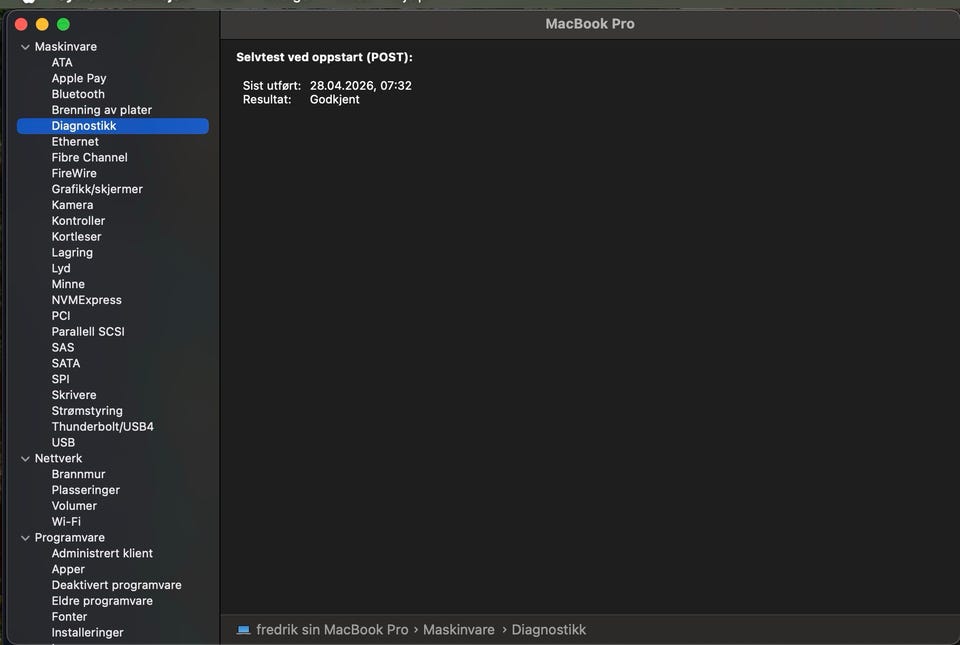Select Fibre Channel in sidebar
Image resolution: width=960 pixels, height=645 pixels.
click(89, 158)
